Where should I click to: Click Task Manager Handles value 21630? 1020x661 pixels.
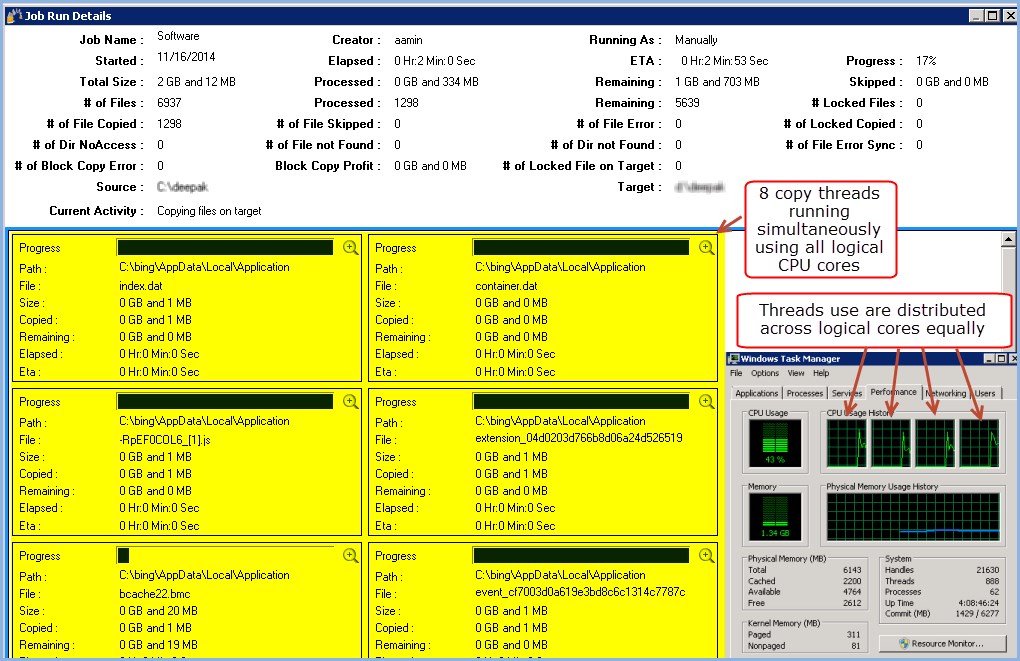pyautogui.click(x=987, y=570)
